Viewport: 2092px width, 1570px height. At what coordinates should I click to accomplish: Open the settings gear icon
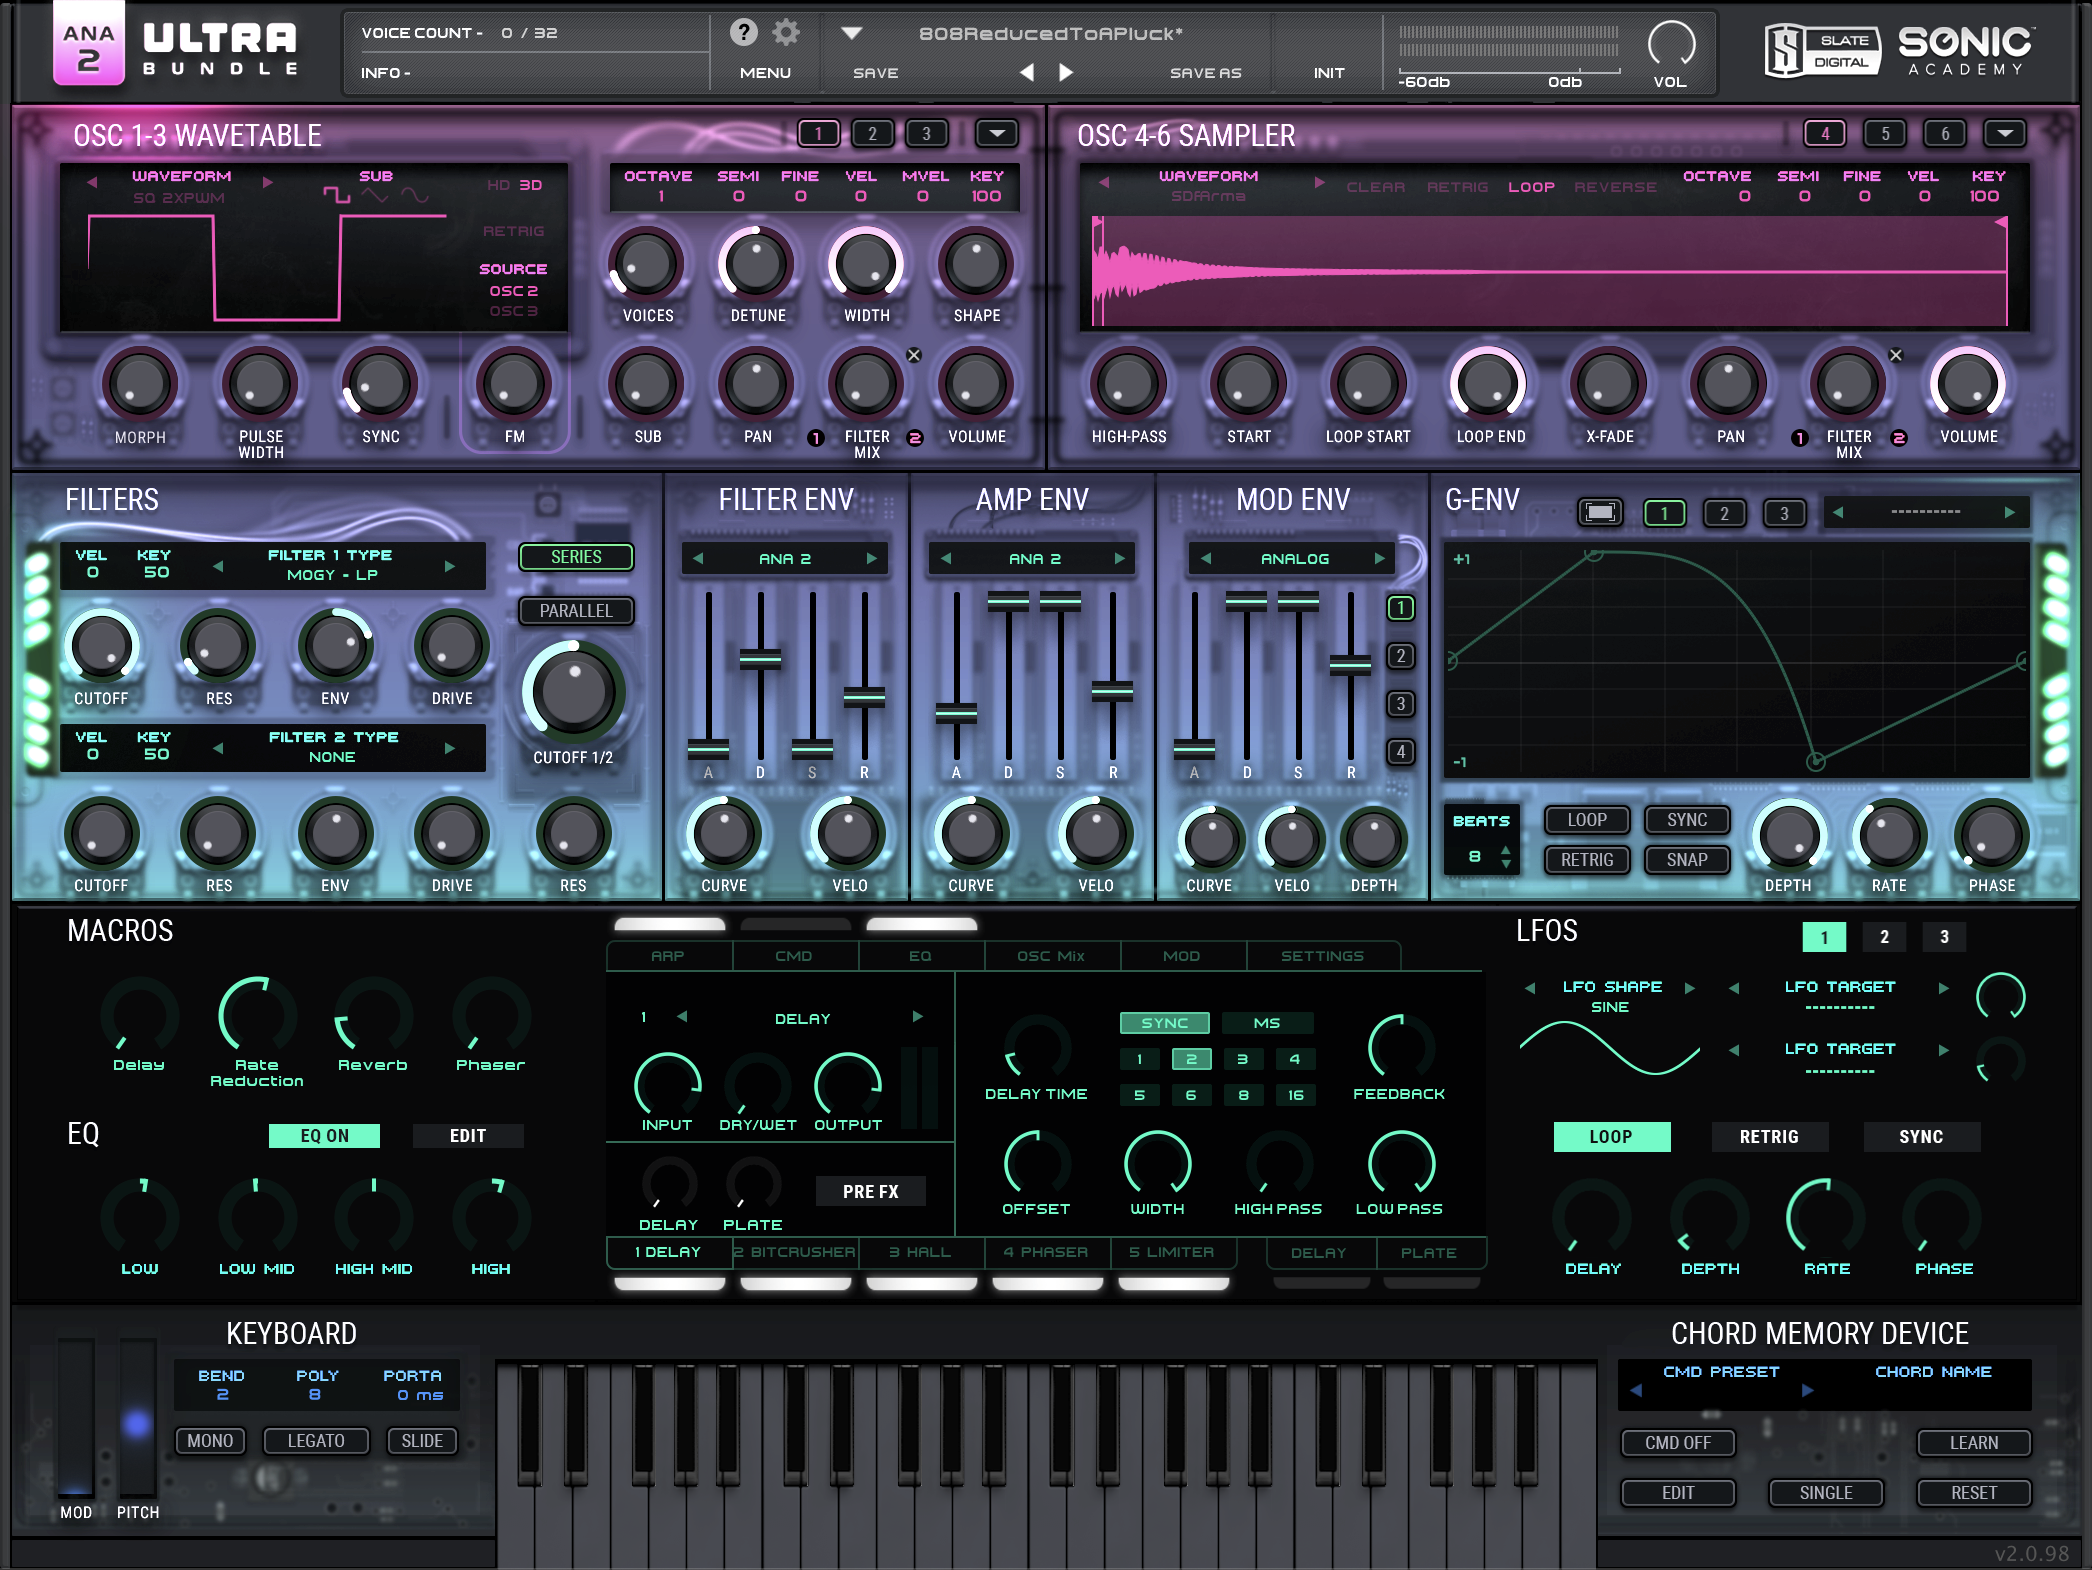(787, 33)
